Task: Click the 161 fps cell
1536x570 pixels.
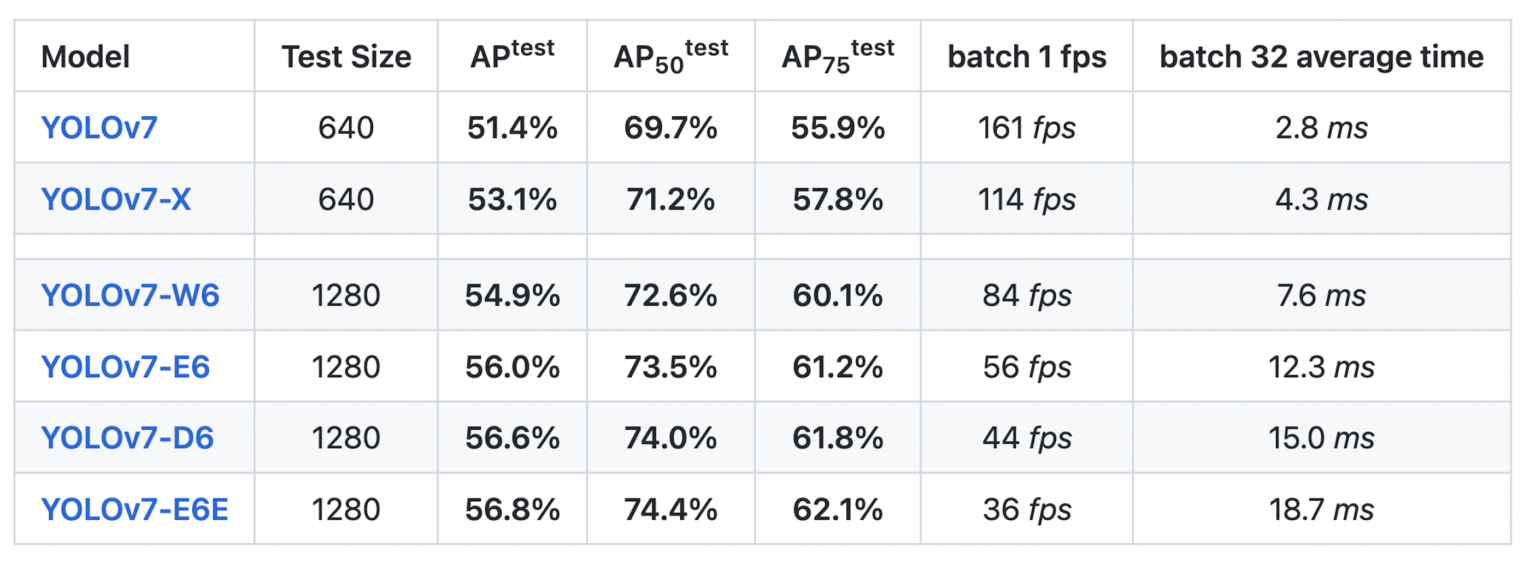Action: click(x=1027, y=128)
